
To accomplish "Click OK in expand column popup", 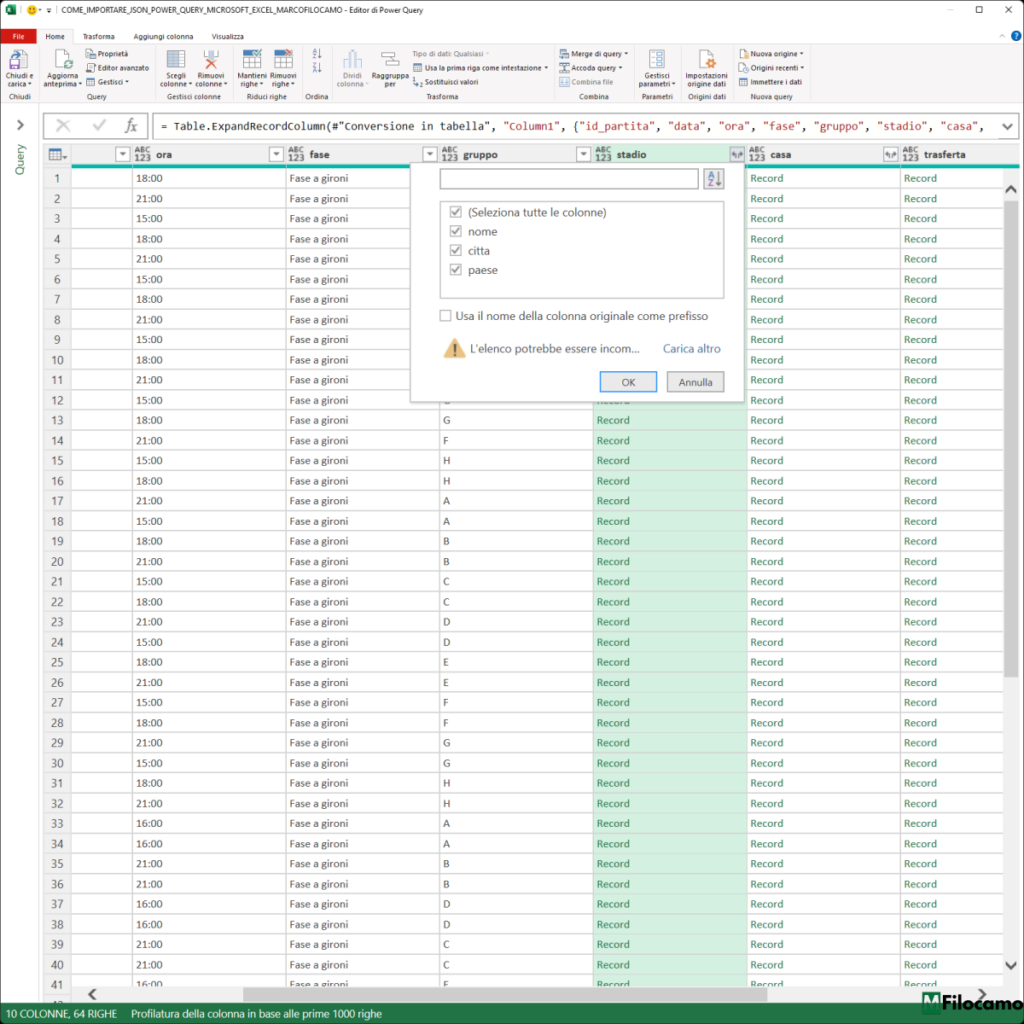I will tap(628, 382).
